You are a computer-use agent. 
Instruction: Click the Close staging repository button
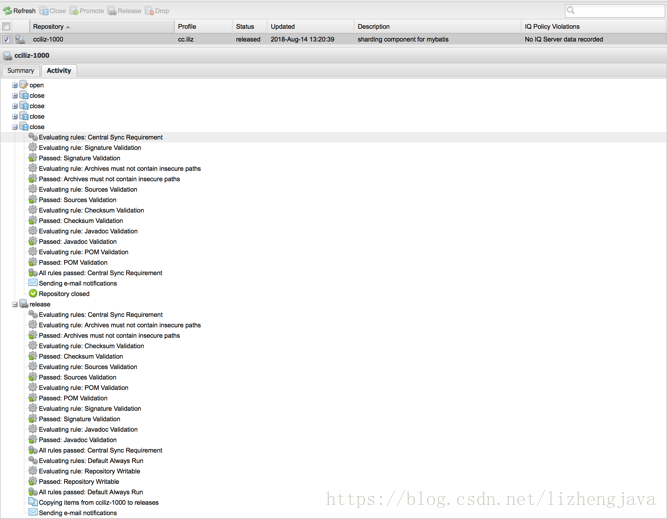(x=53, y=11)
